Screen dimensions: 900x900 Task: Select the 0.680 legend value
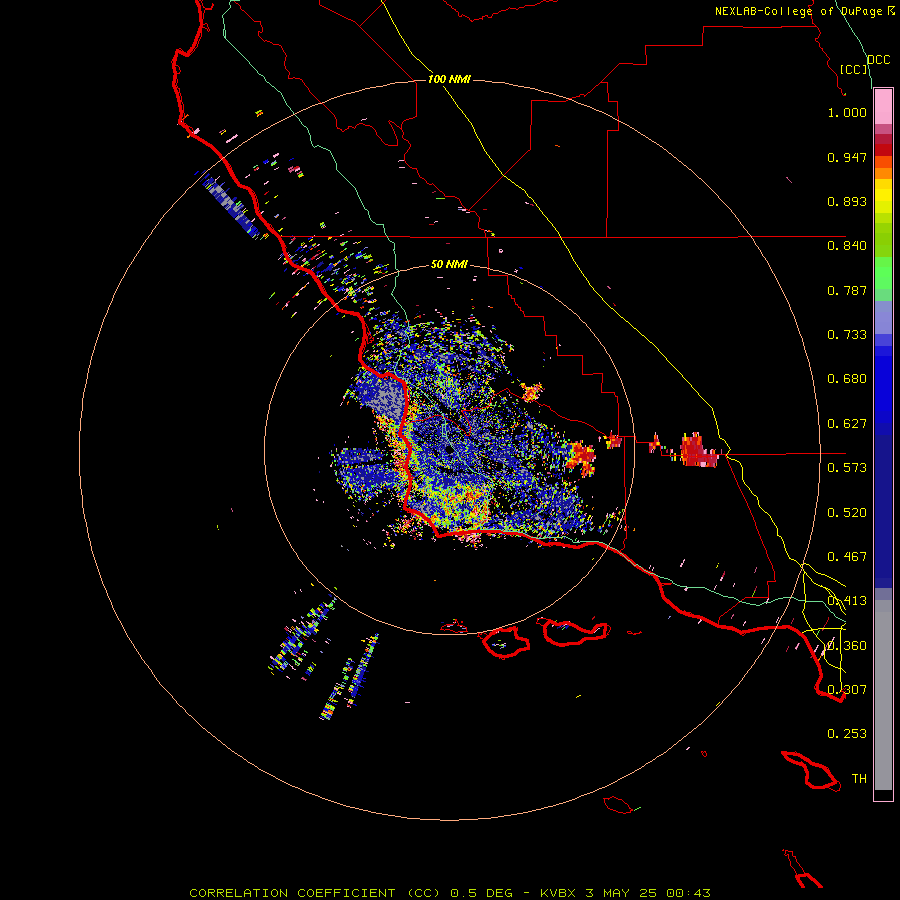(x=847, y=379)
